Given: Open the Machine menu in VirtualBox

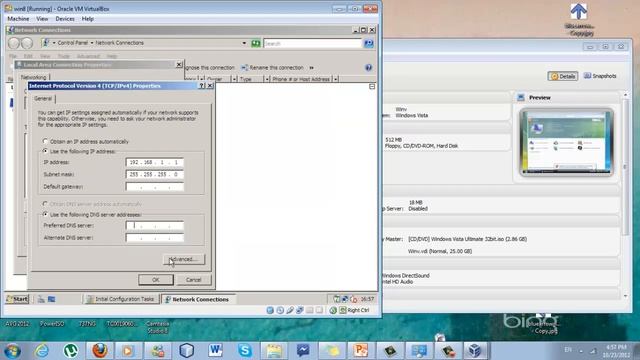Looking at the screenshot, I should [x=18, y=19].
